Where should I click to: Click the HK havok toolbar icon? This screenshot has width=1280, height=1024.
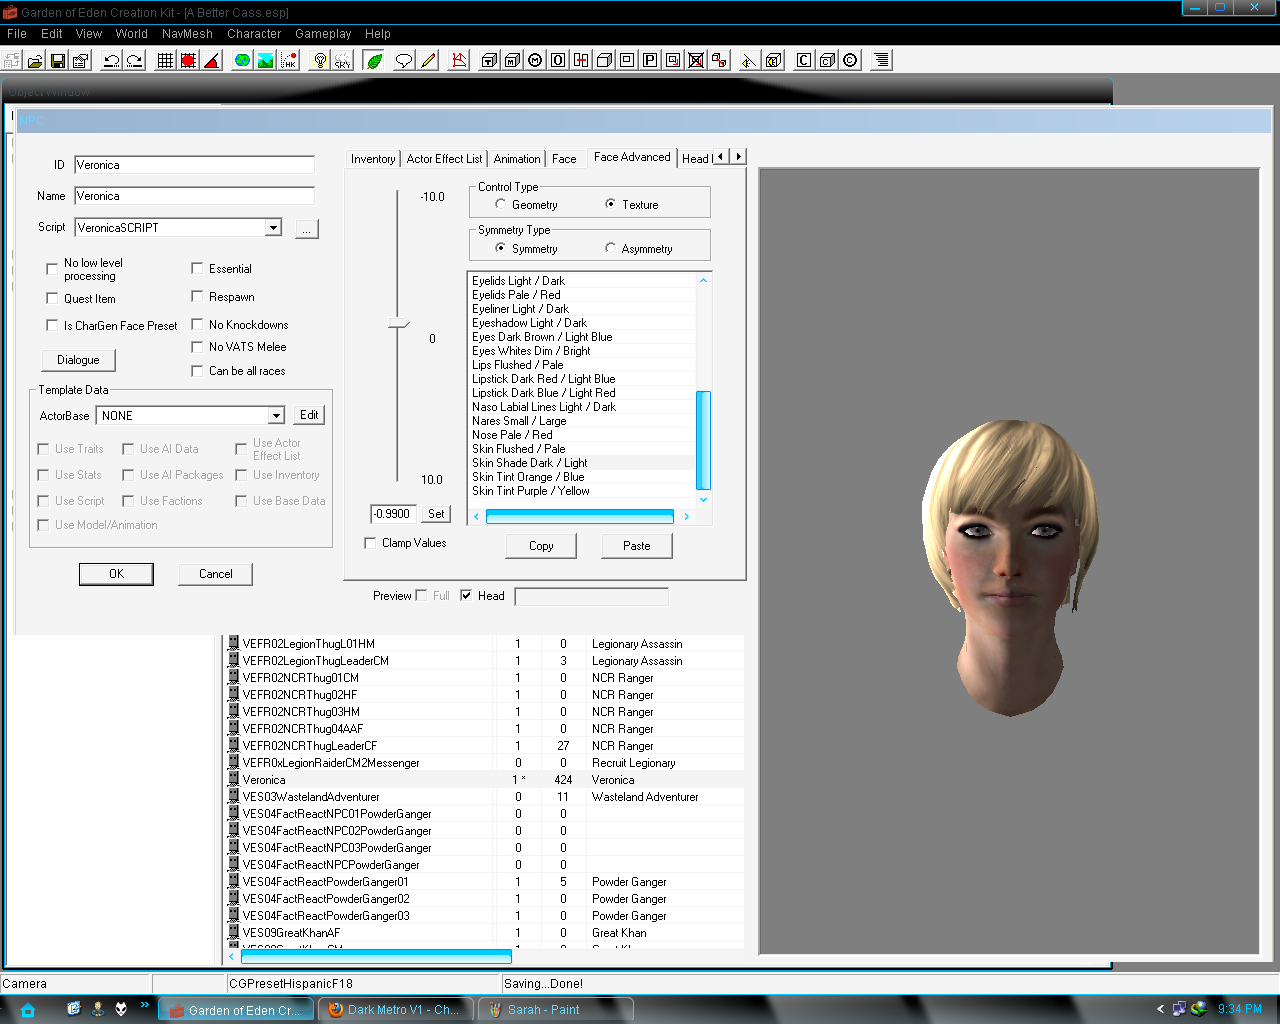click(x=288, y=61)
